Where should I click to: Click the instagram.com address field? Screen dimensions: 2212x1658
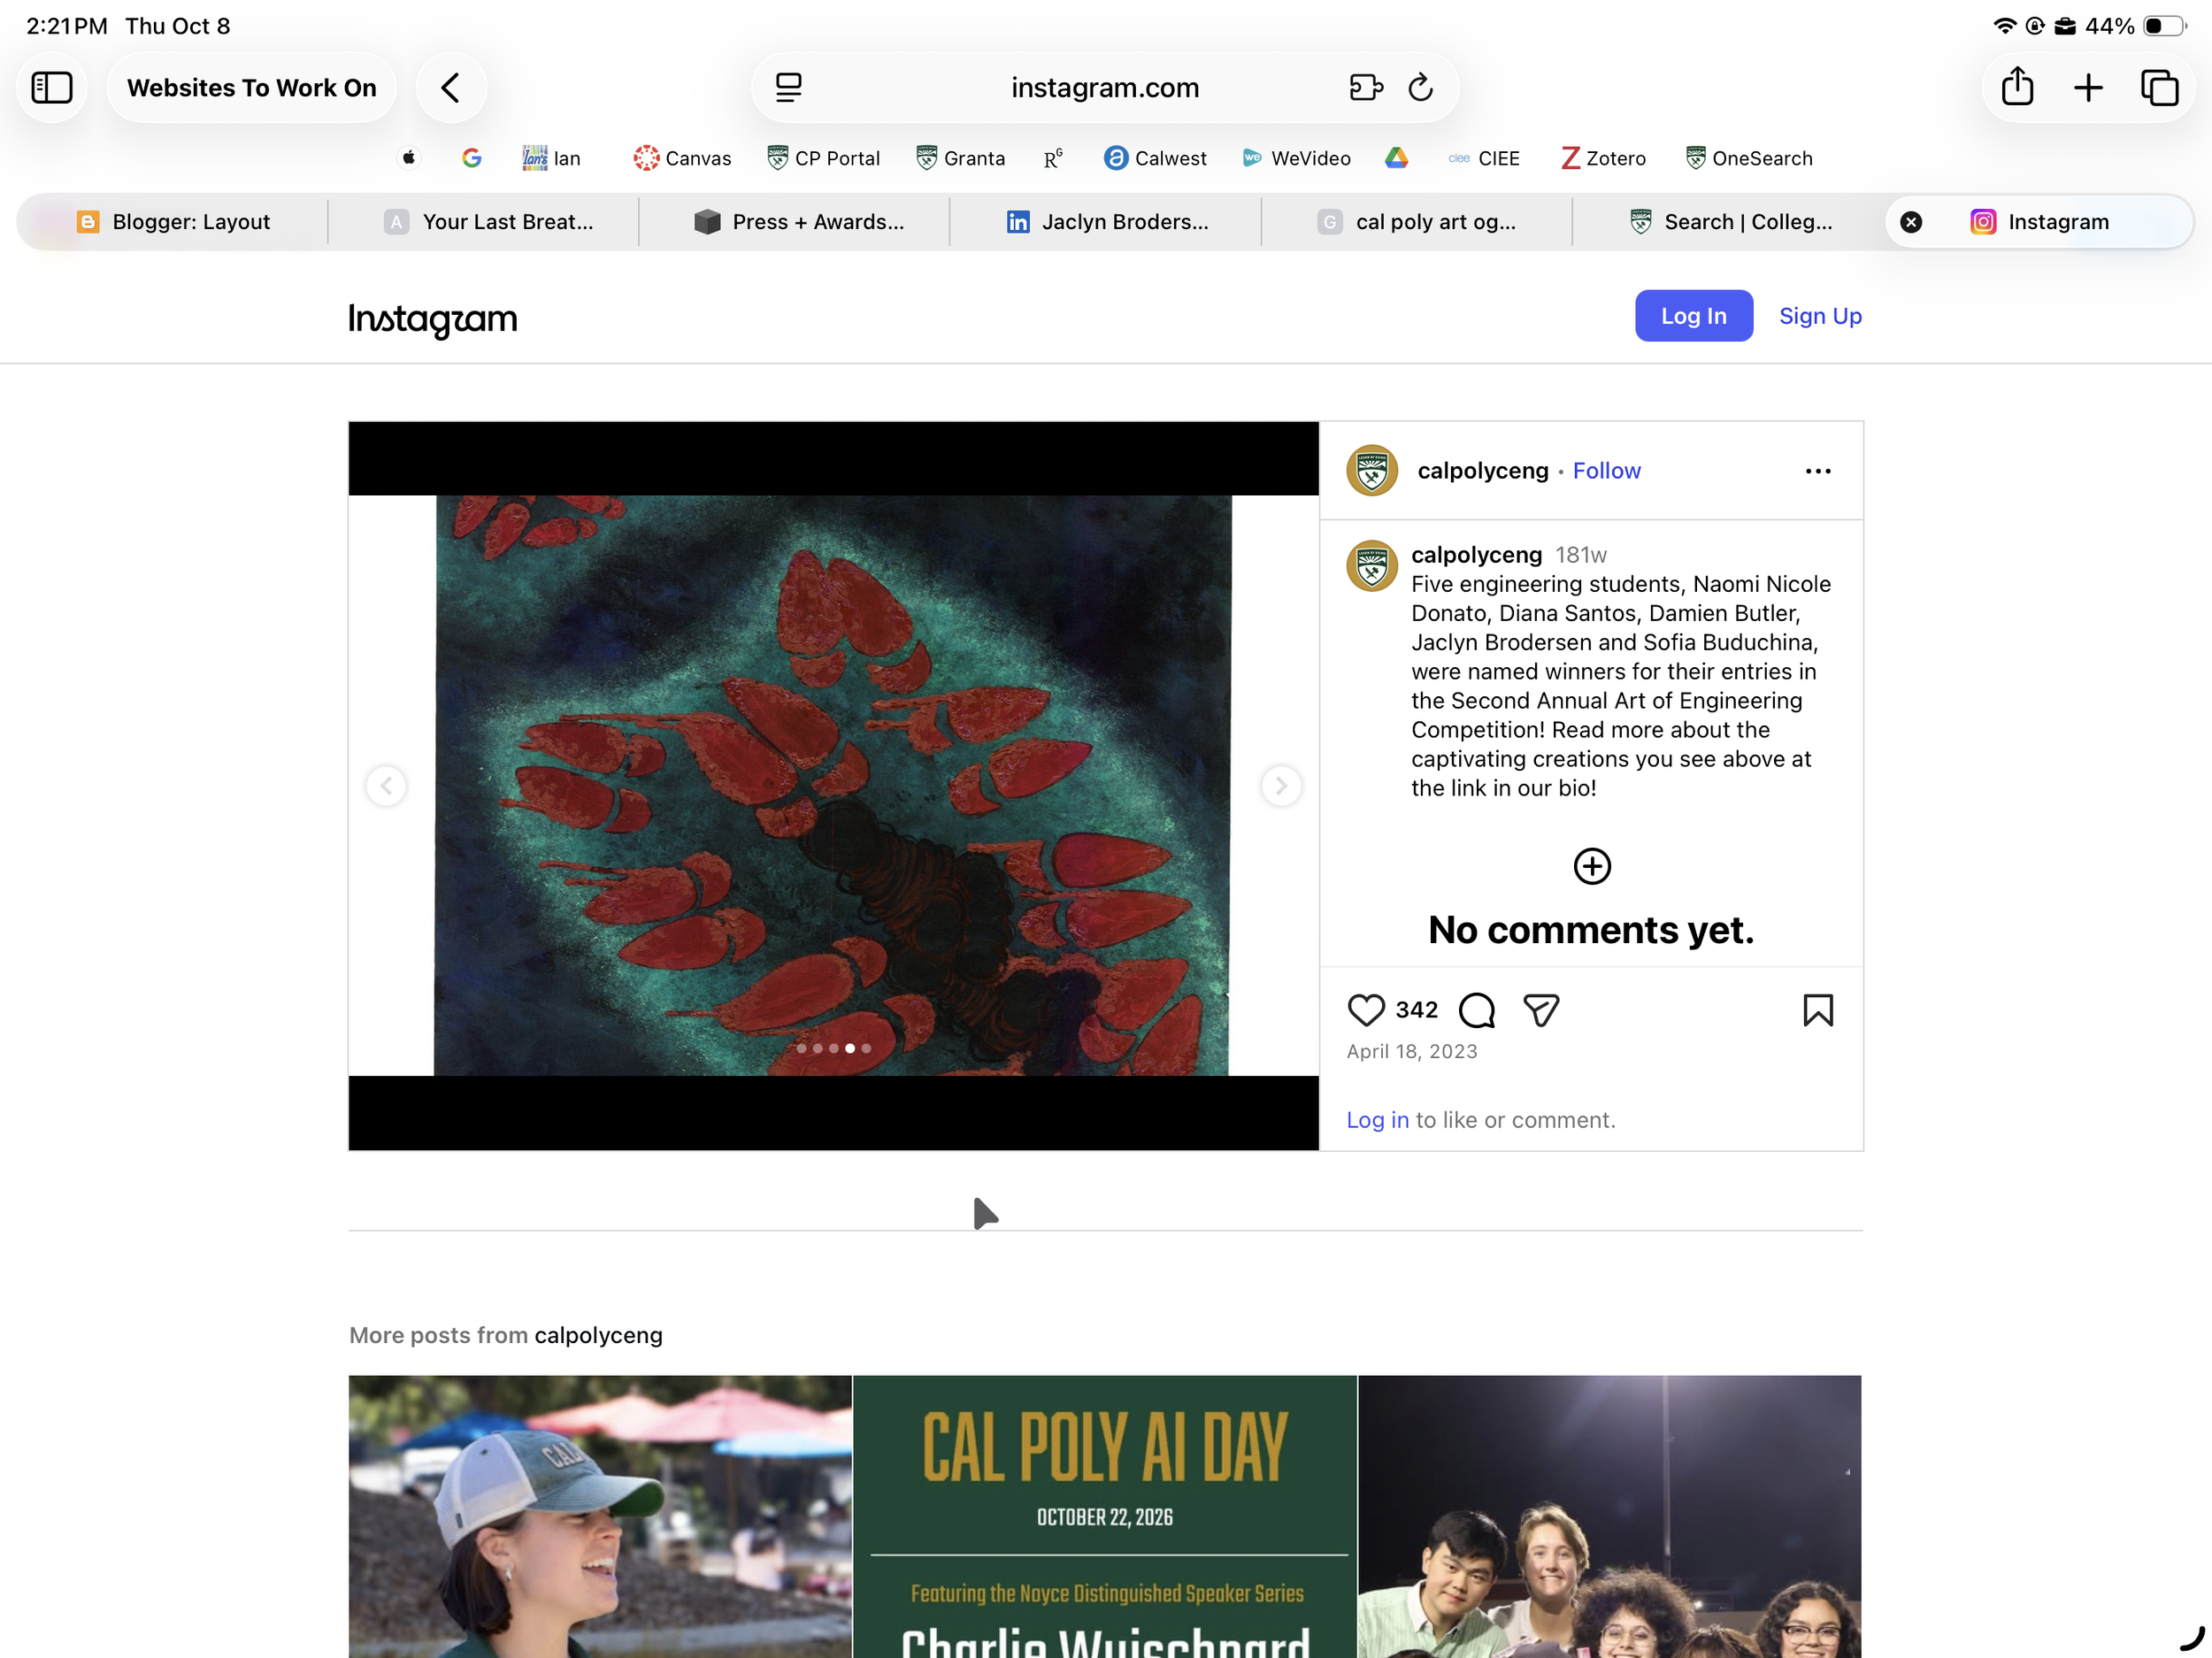[x=1105, y=88]
